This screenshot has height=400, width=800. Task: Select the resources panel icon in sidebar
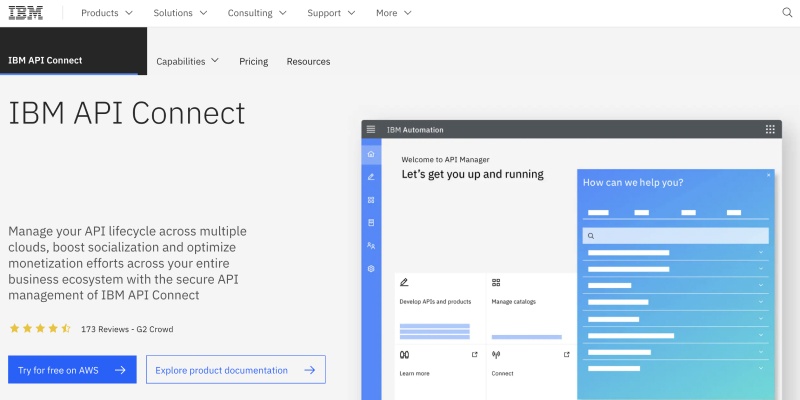click(371, 222)
